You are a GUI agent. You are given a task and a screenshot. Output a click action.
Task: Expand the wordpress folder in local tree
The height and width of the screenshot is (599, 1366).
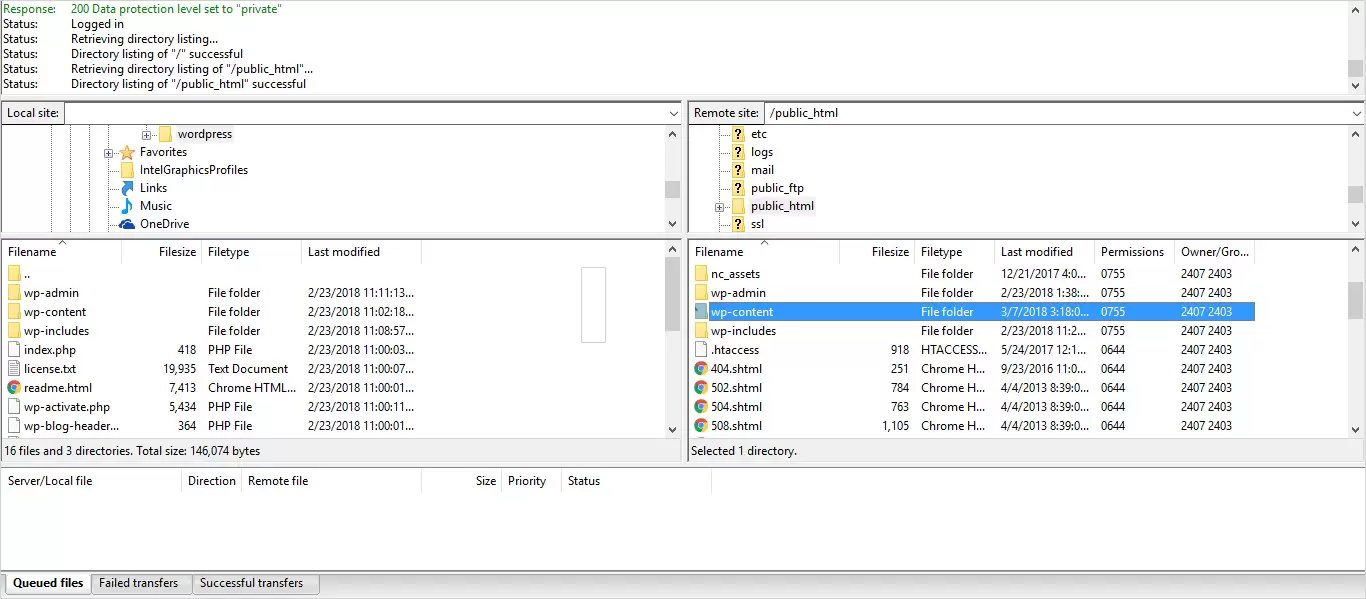point(146,135)
